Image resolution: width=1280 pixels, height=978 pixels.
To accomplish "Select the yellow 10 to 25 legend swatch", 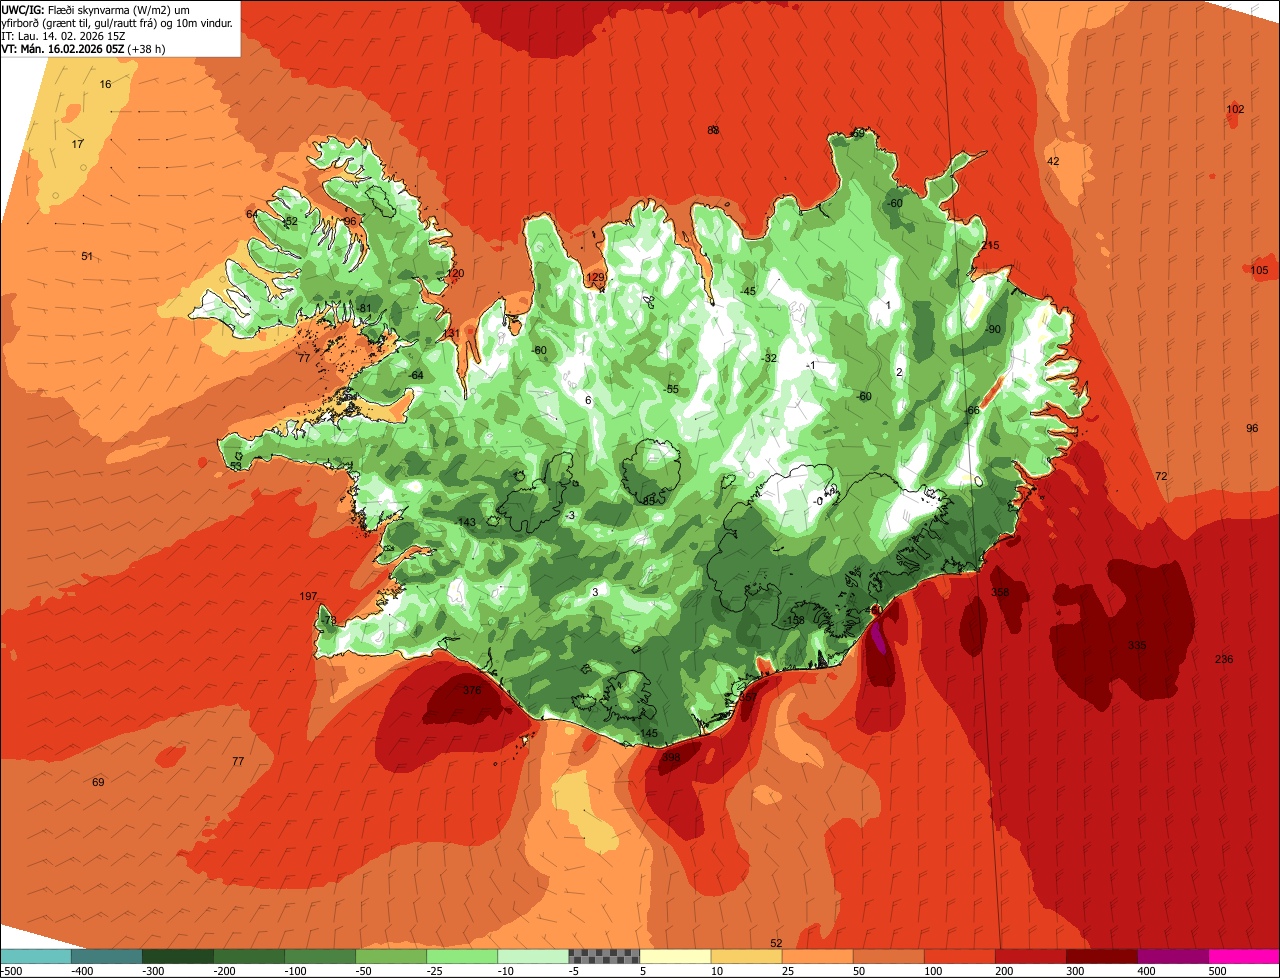I will pos(745,955).
